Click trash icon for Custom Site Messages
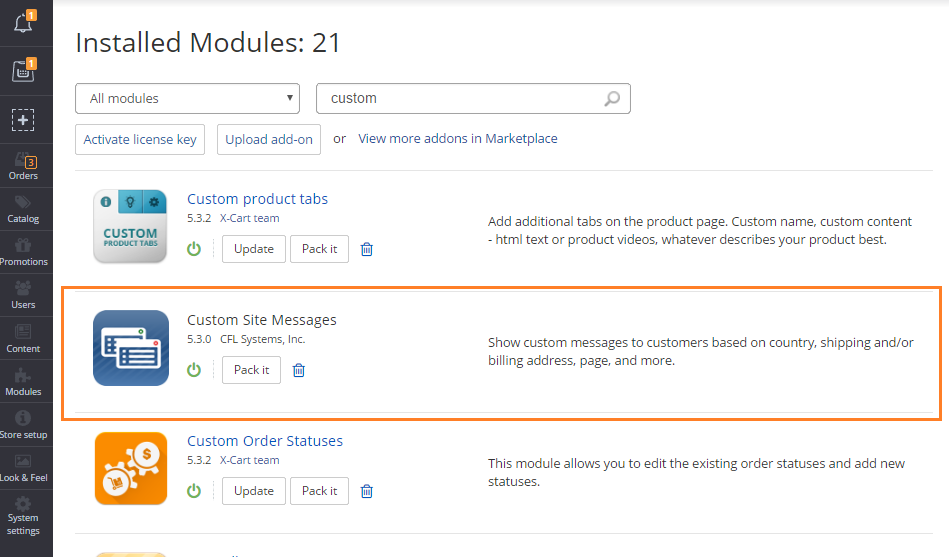949x557 pixels. [299, 370]
